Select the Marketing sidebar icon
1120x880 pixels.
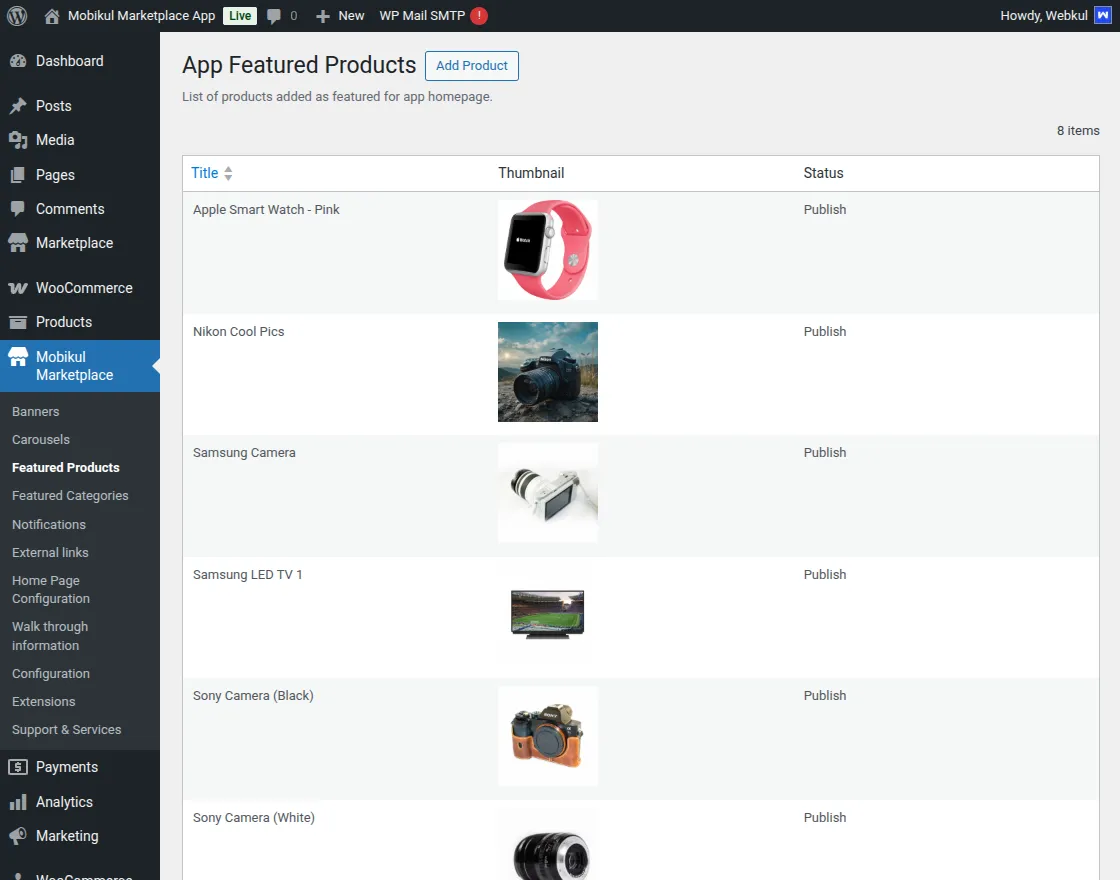point(18,836)
